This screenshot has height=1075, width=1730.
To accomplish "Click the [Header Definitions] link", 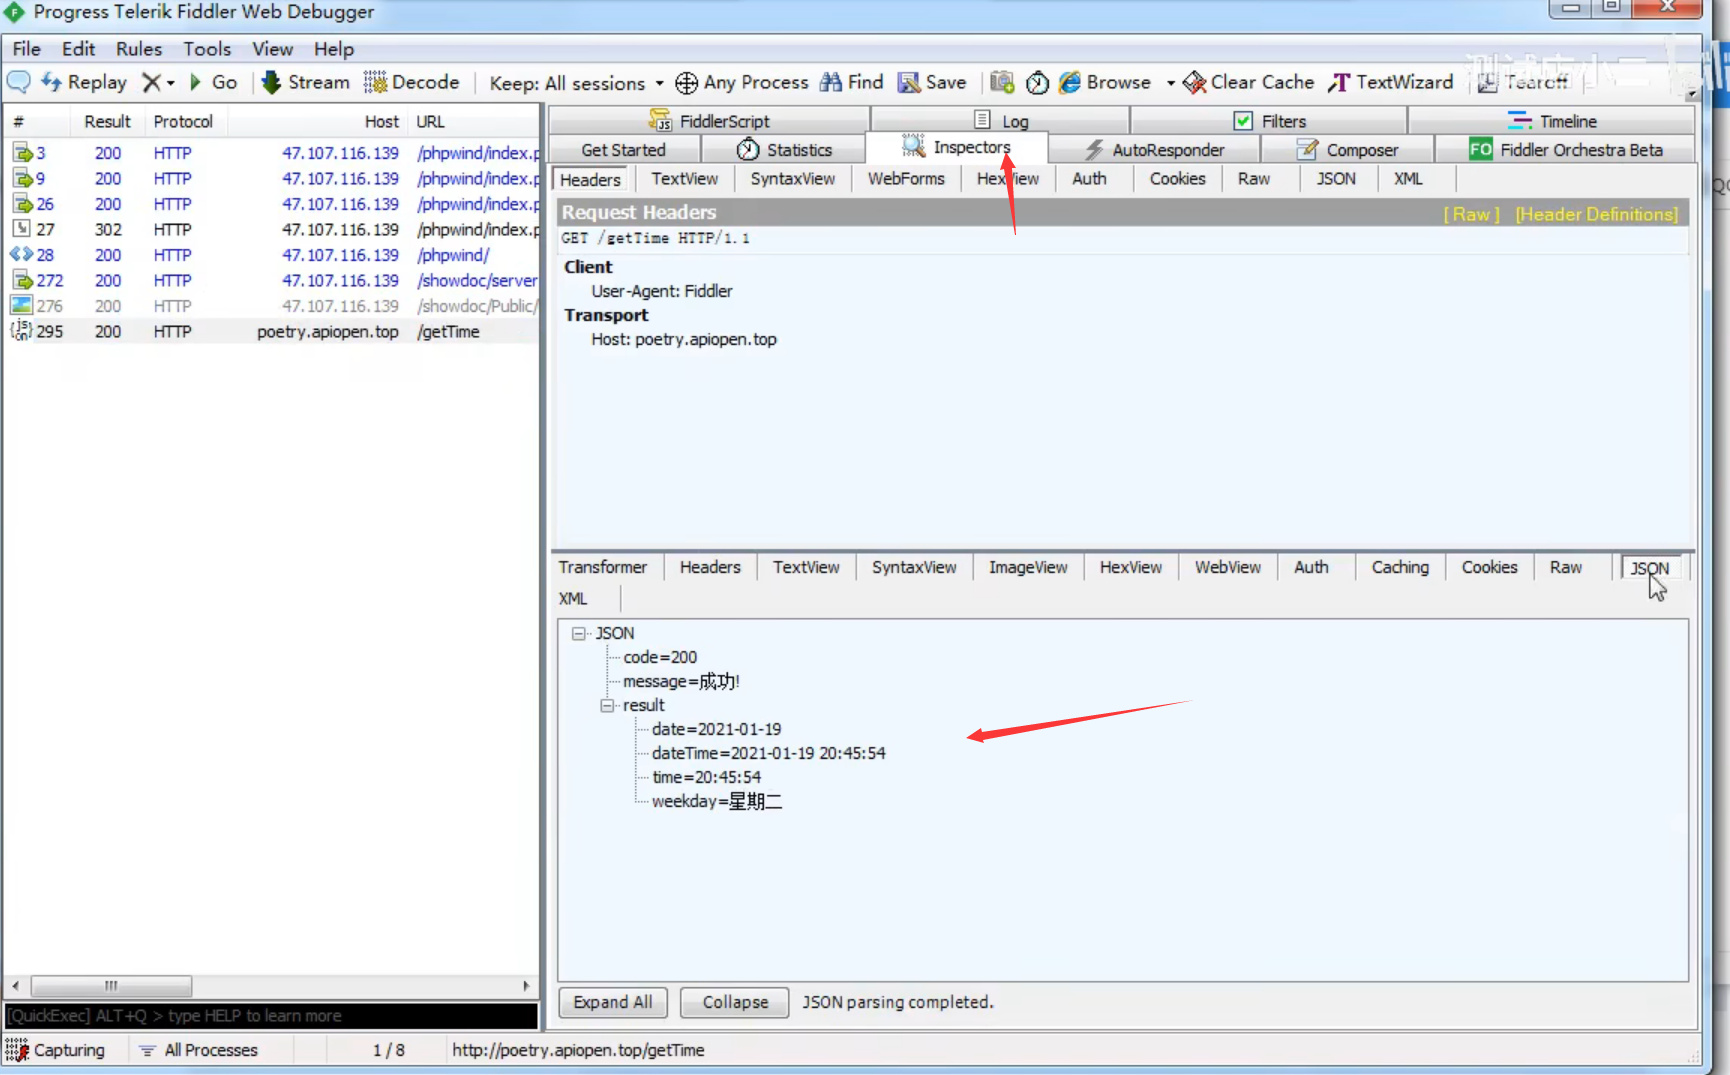I will (x=1596, y=214).
